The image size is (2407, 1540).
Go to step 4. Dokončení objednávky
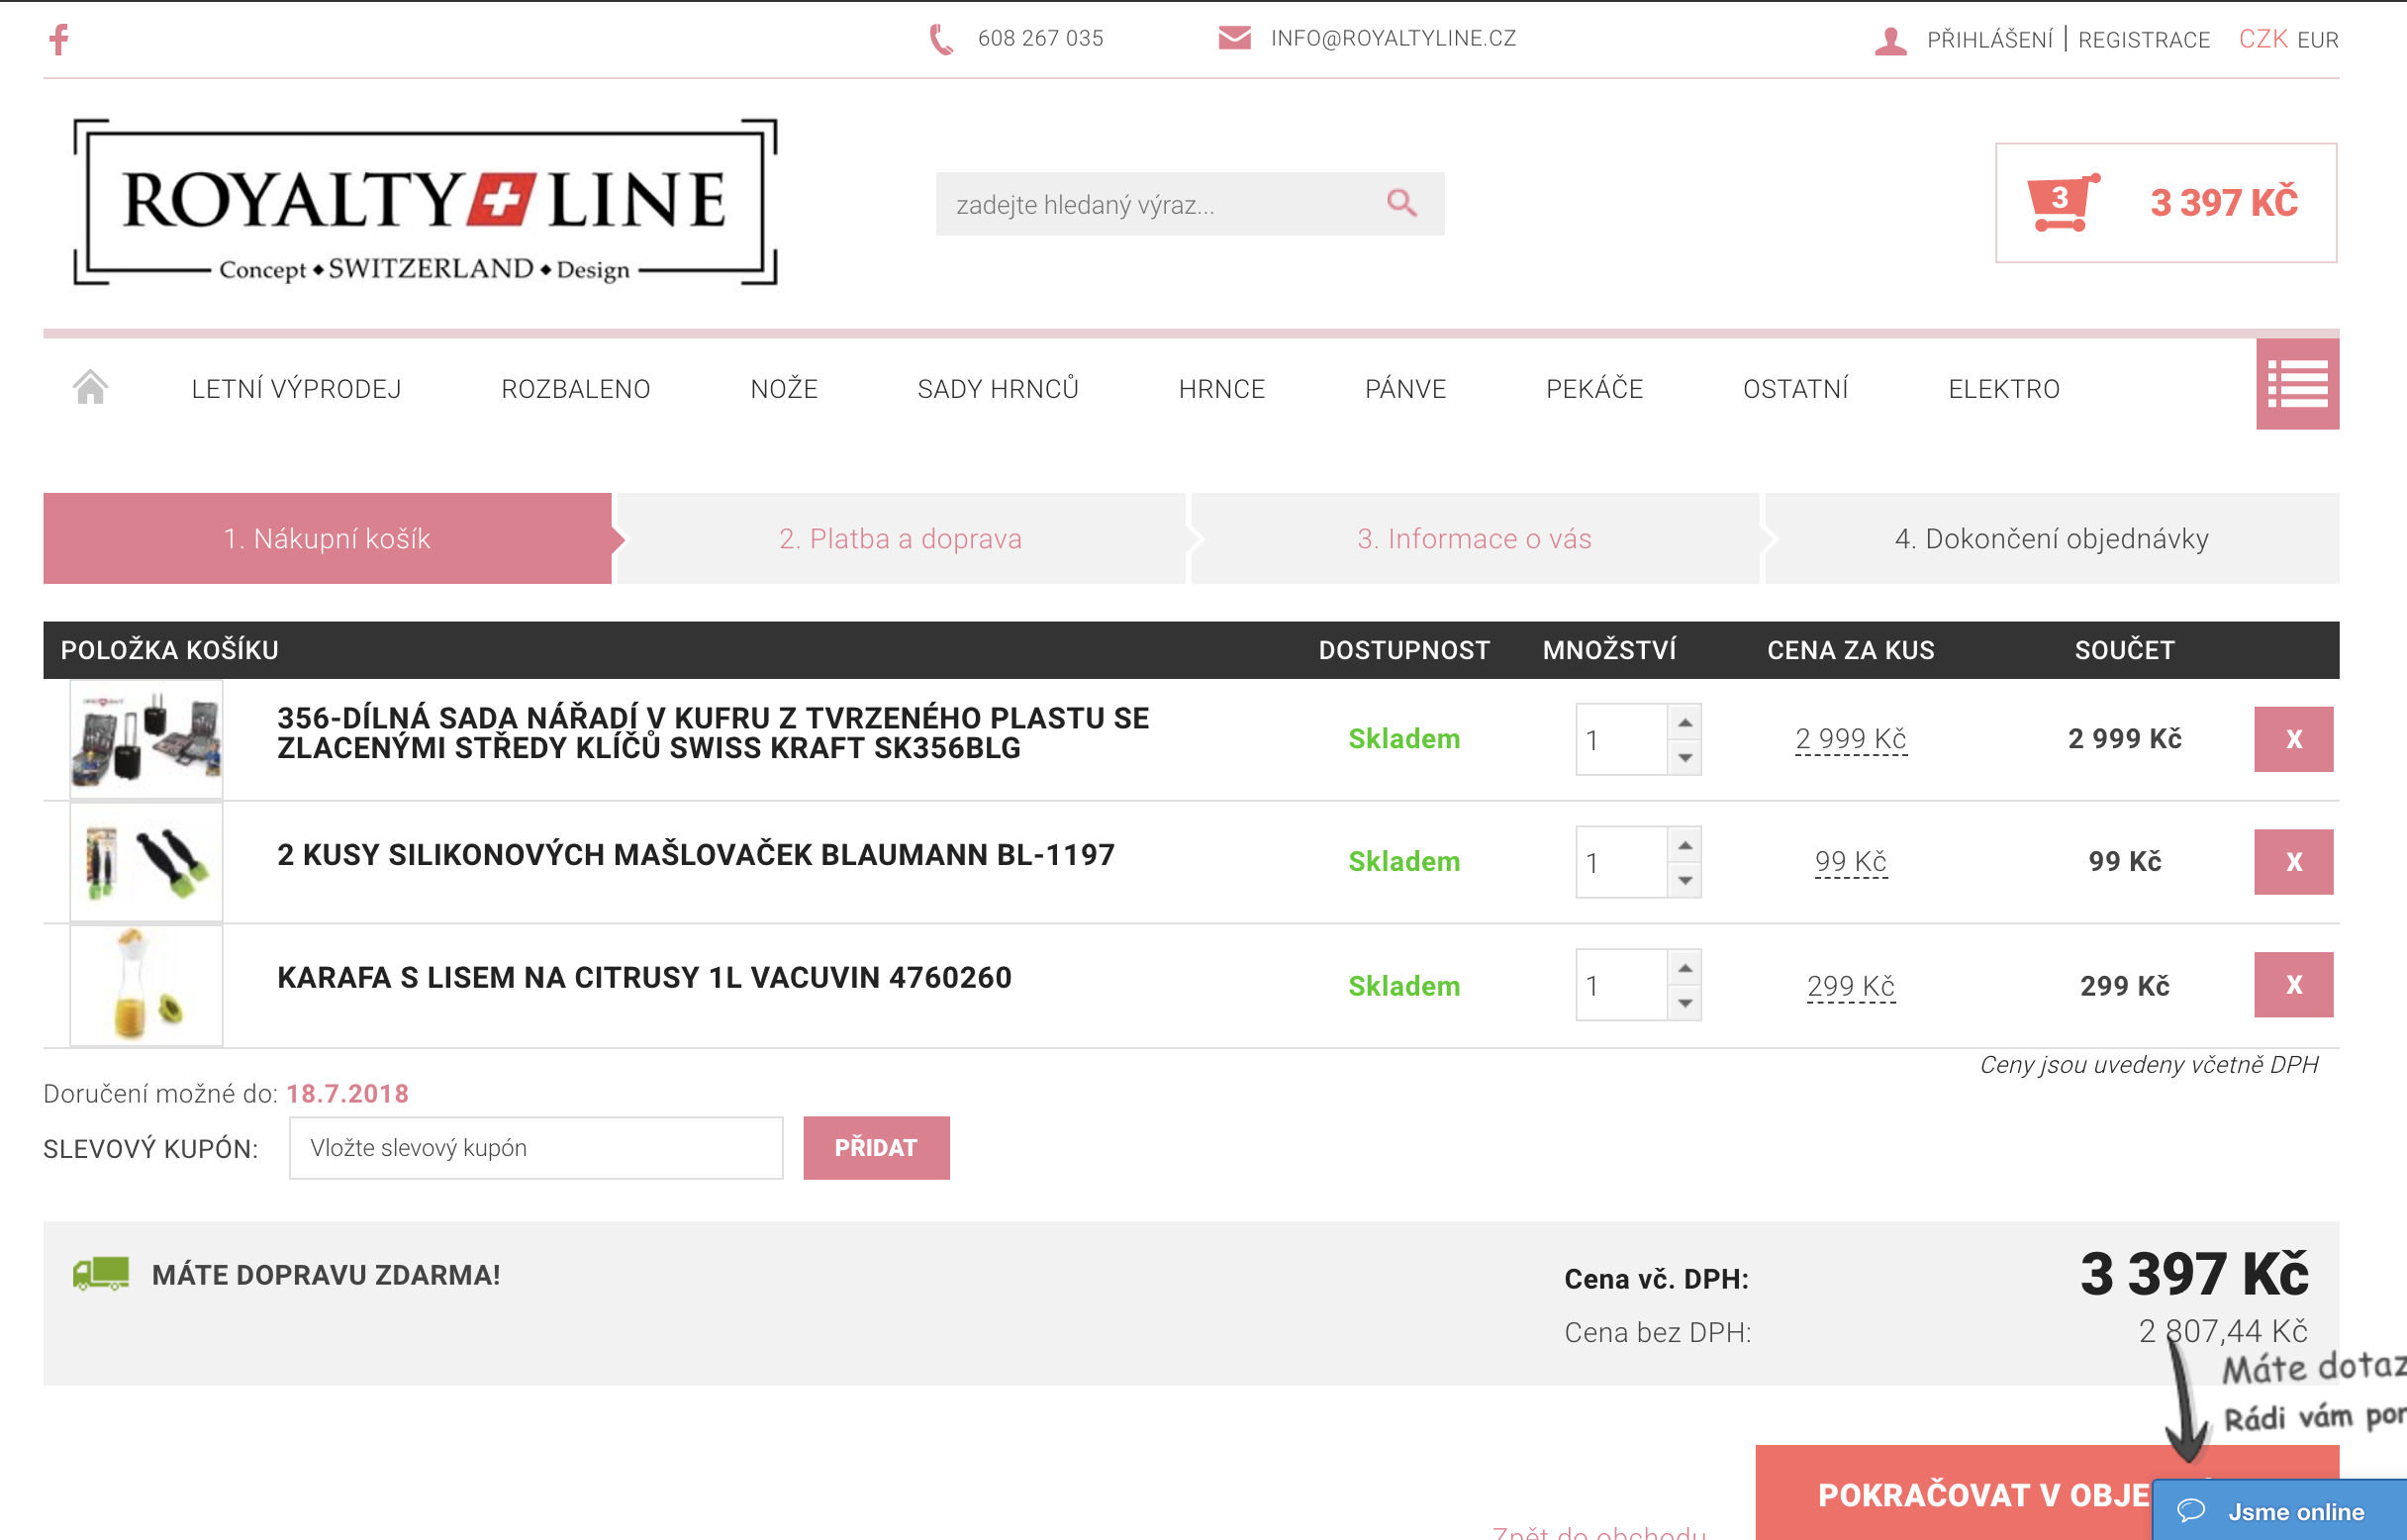click(2051, 538)
